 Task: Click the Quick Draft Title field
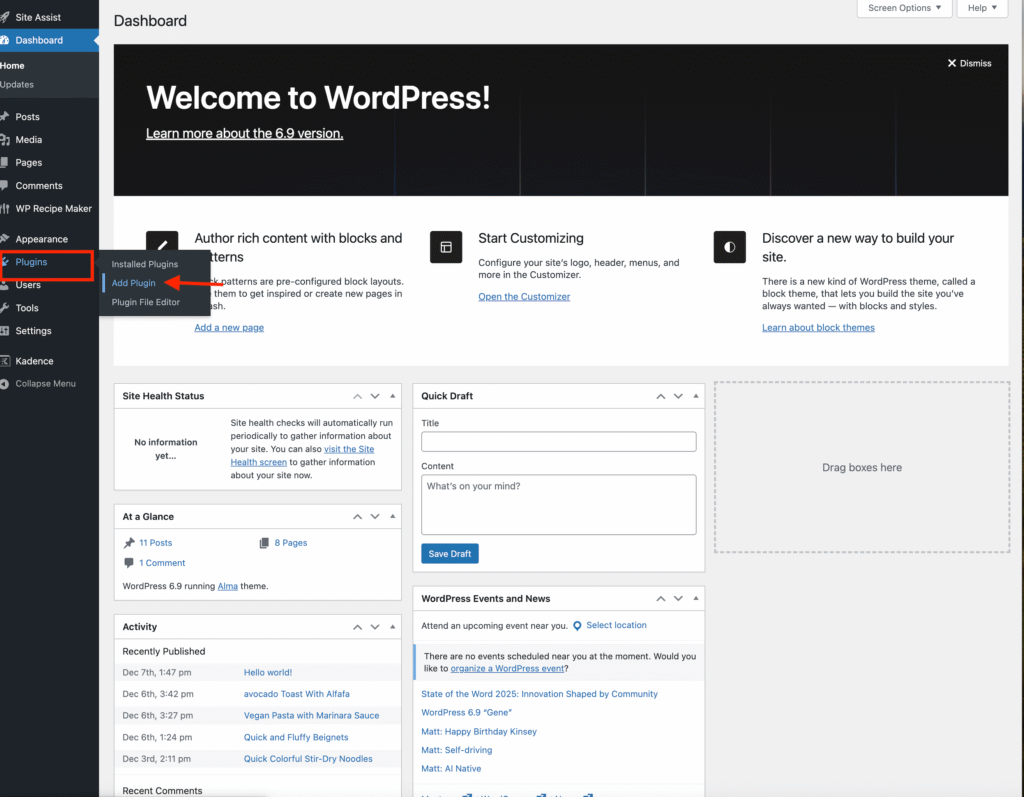point(558,442)
